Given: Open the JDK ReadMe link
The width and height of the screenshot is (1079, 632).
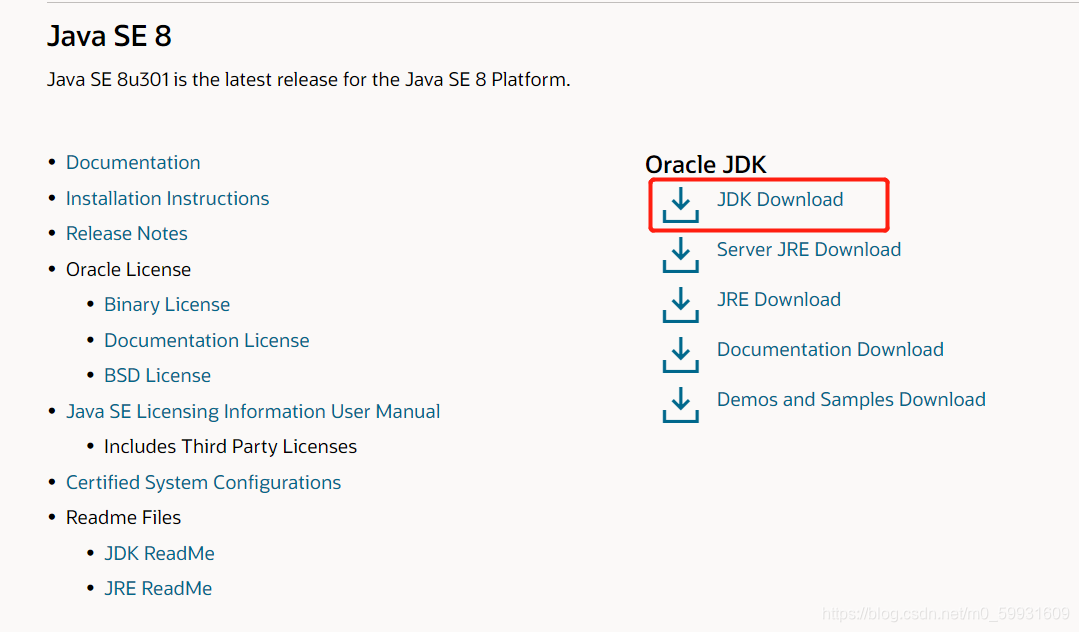Looking at the screenshot, I should pyautogui.click(x=159, y=554).
